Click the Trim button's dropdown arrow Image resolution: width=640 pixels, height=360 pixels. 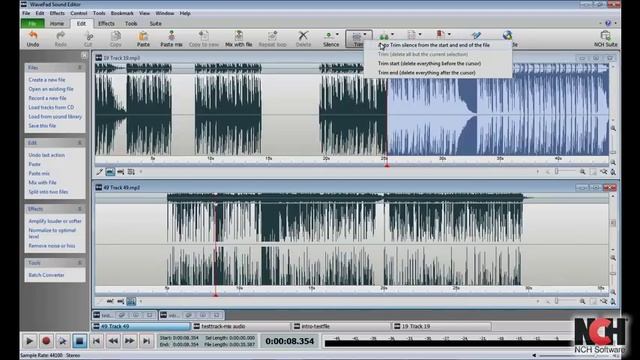365,34
